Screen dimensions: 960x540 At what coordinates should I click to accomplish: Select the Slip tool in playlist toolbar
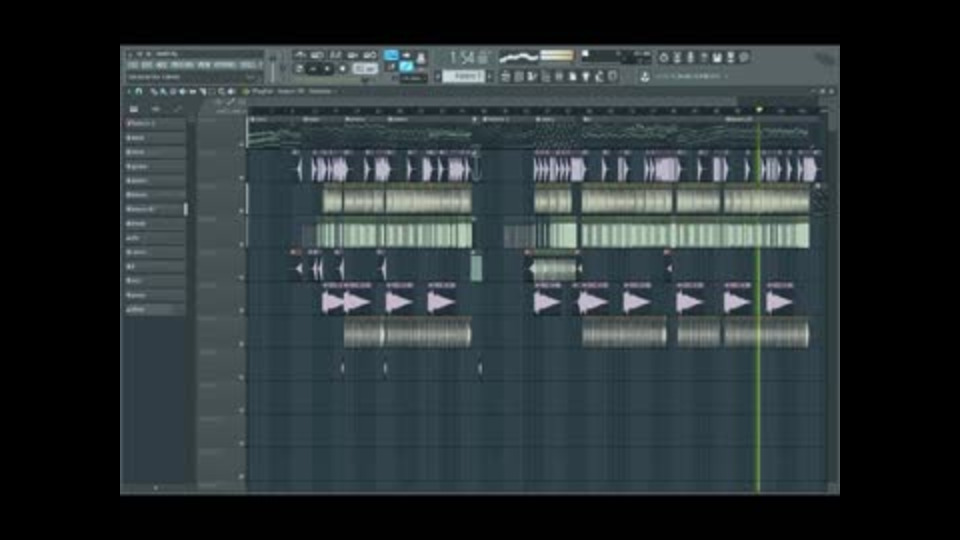click(192, 91)
